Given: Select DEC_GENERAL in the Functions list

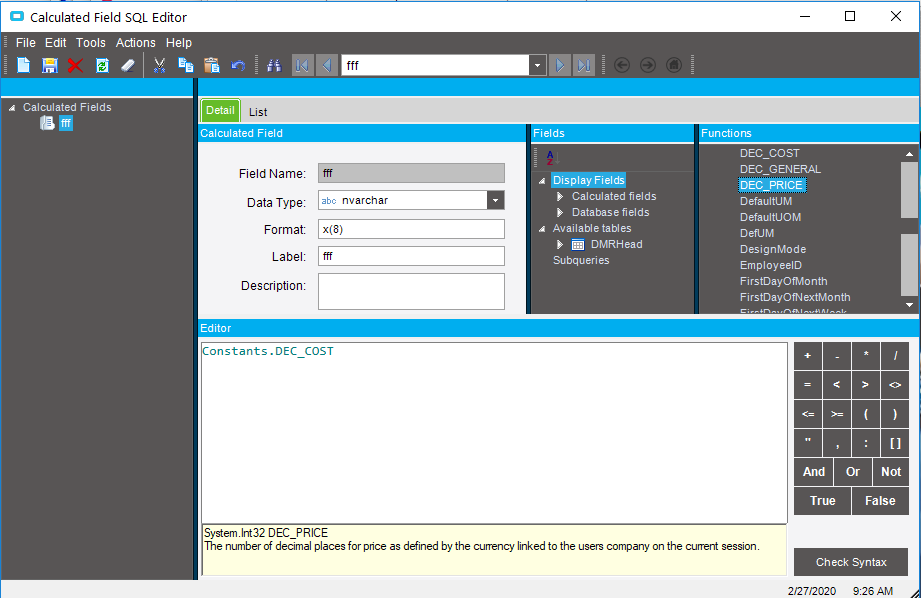Looking at the screenshot, I should [780, 169].
